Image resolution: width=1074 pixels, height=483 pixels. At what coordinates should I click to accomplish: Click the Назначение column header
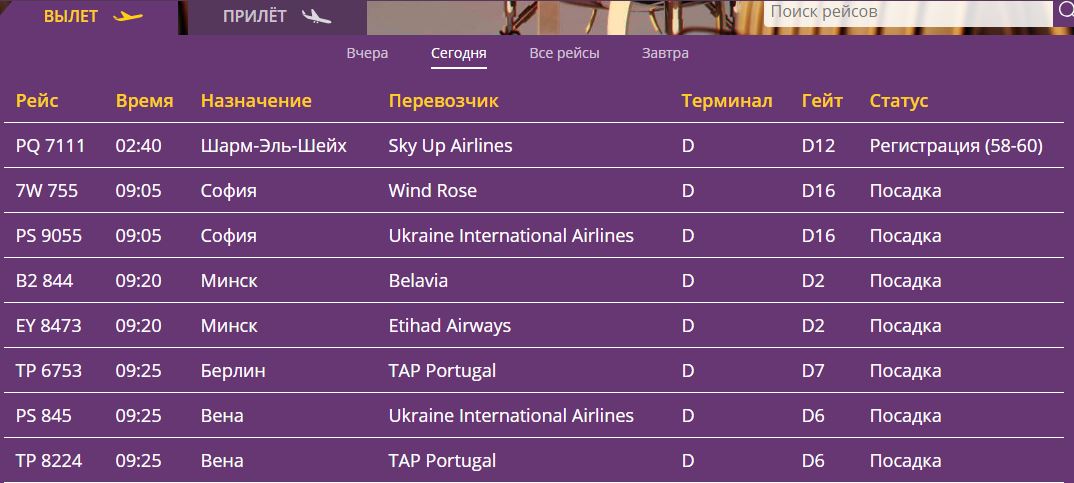point(256,101)
